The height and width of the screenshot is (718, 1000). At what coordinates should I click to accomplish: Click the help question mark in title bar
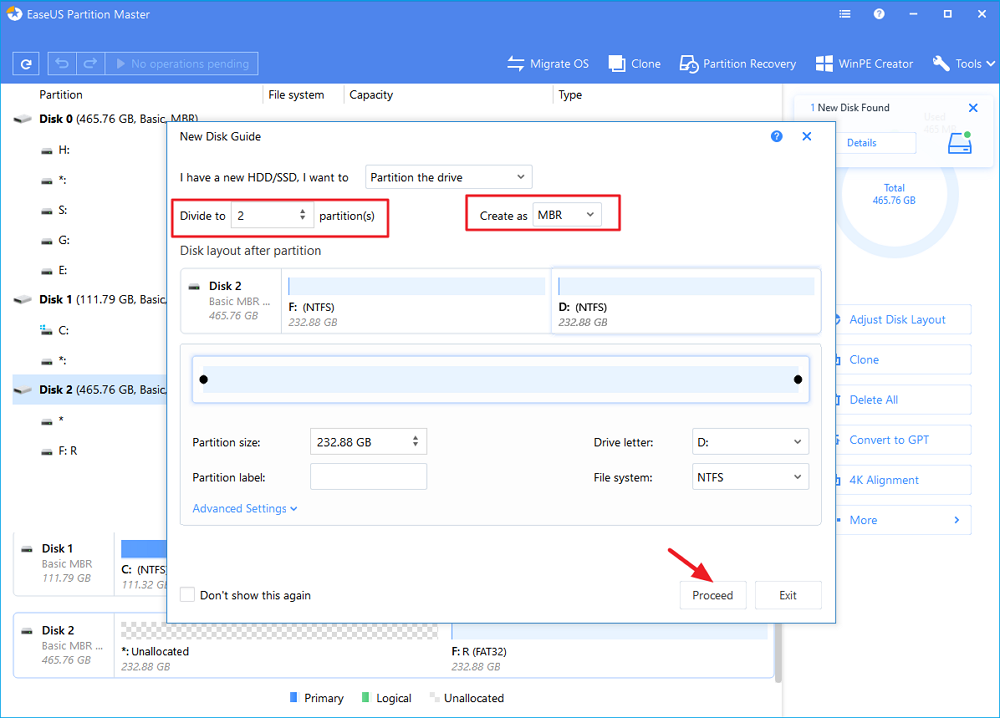click(x=879, y=14)
